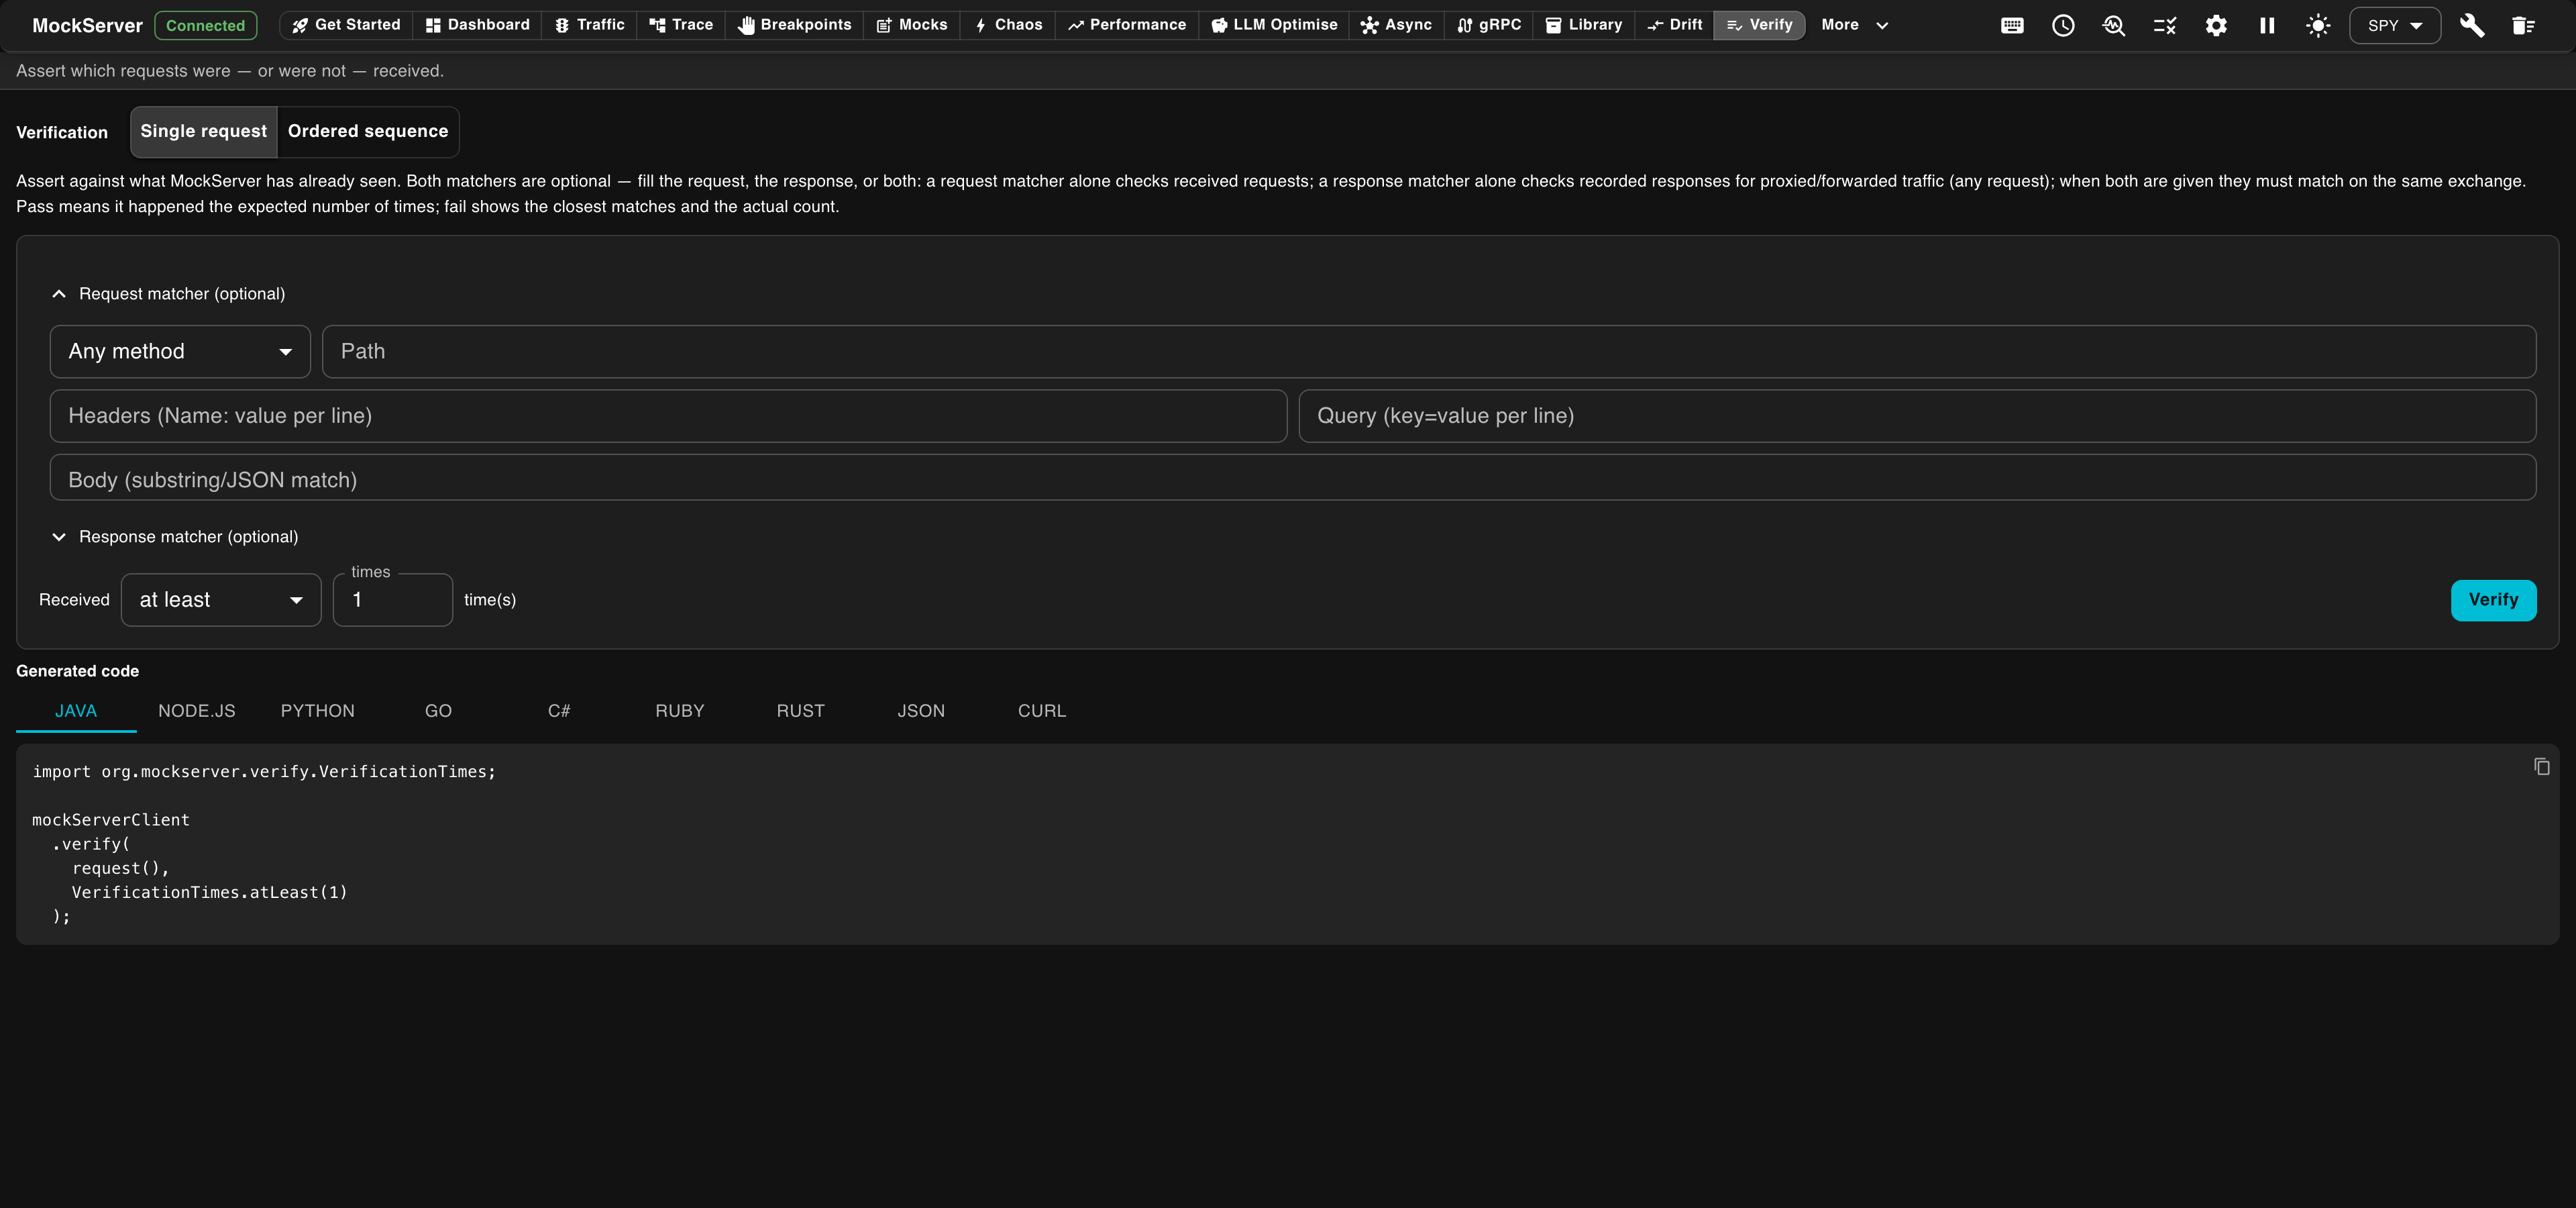Switch to the RUST code tab
This screenshot has width=2576, height=1208.
[801, 711]
